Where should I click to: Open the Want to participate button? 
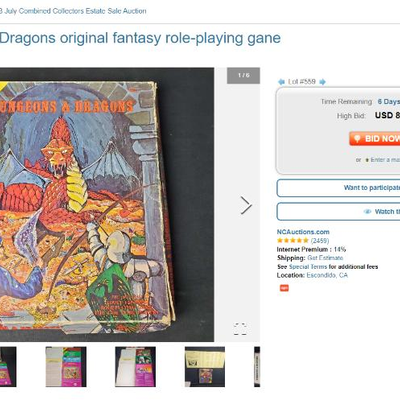click(x=338, y=188)
